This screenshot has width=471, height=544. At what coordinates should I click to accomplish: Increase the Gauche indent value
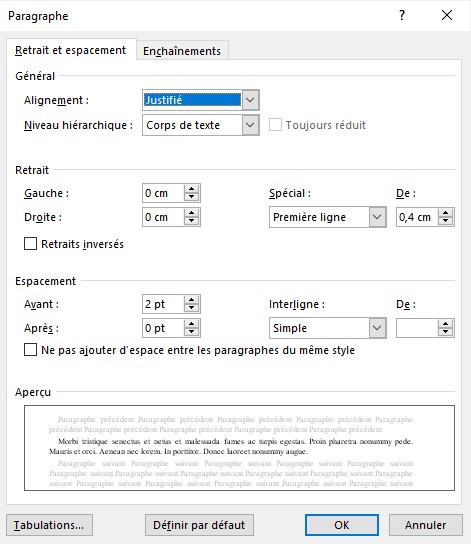click(191, 189)
